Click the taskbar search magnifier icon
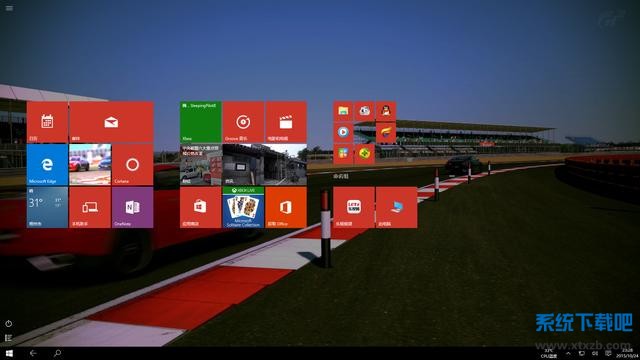This screenshot has width=640, height=360. tap(58, 353)
